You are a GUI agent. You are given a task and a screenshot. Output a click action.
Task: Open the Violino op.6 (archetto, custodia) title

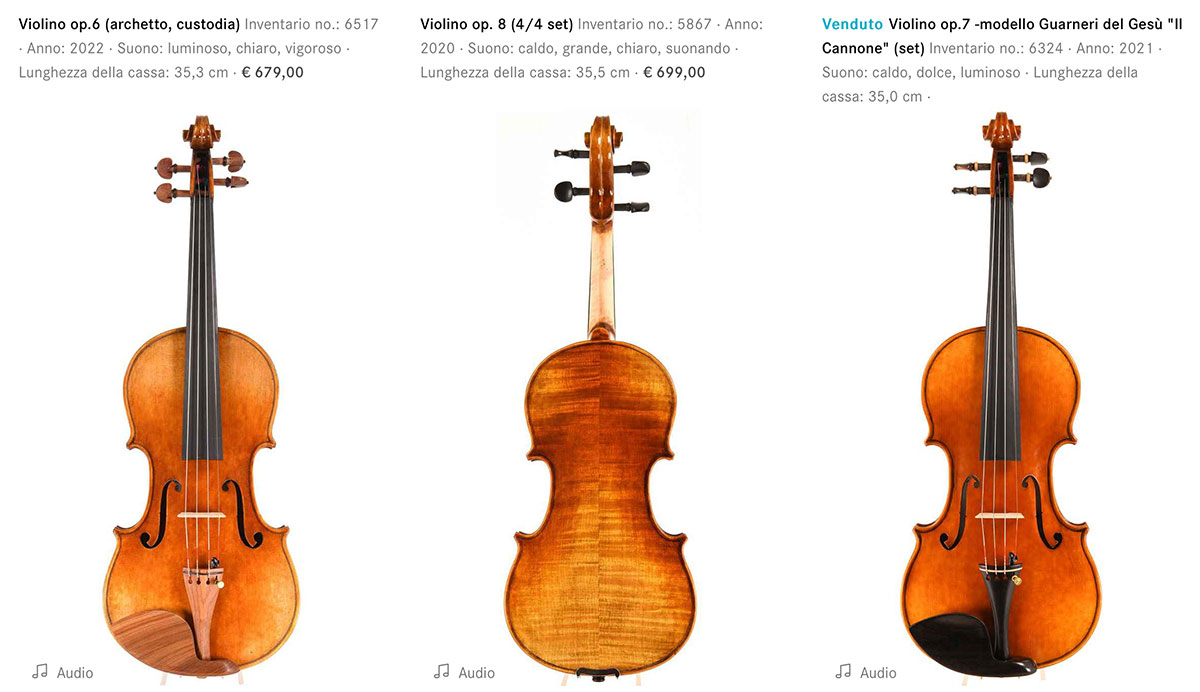tap(129, 24)
